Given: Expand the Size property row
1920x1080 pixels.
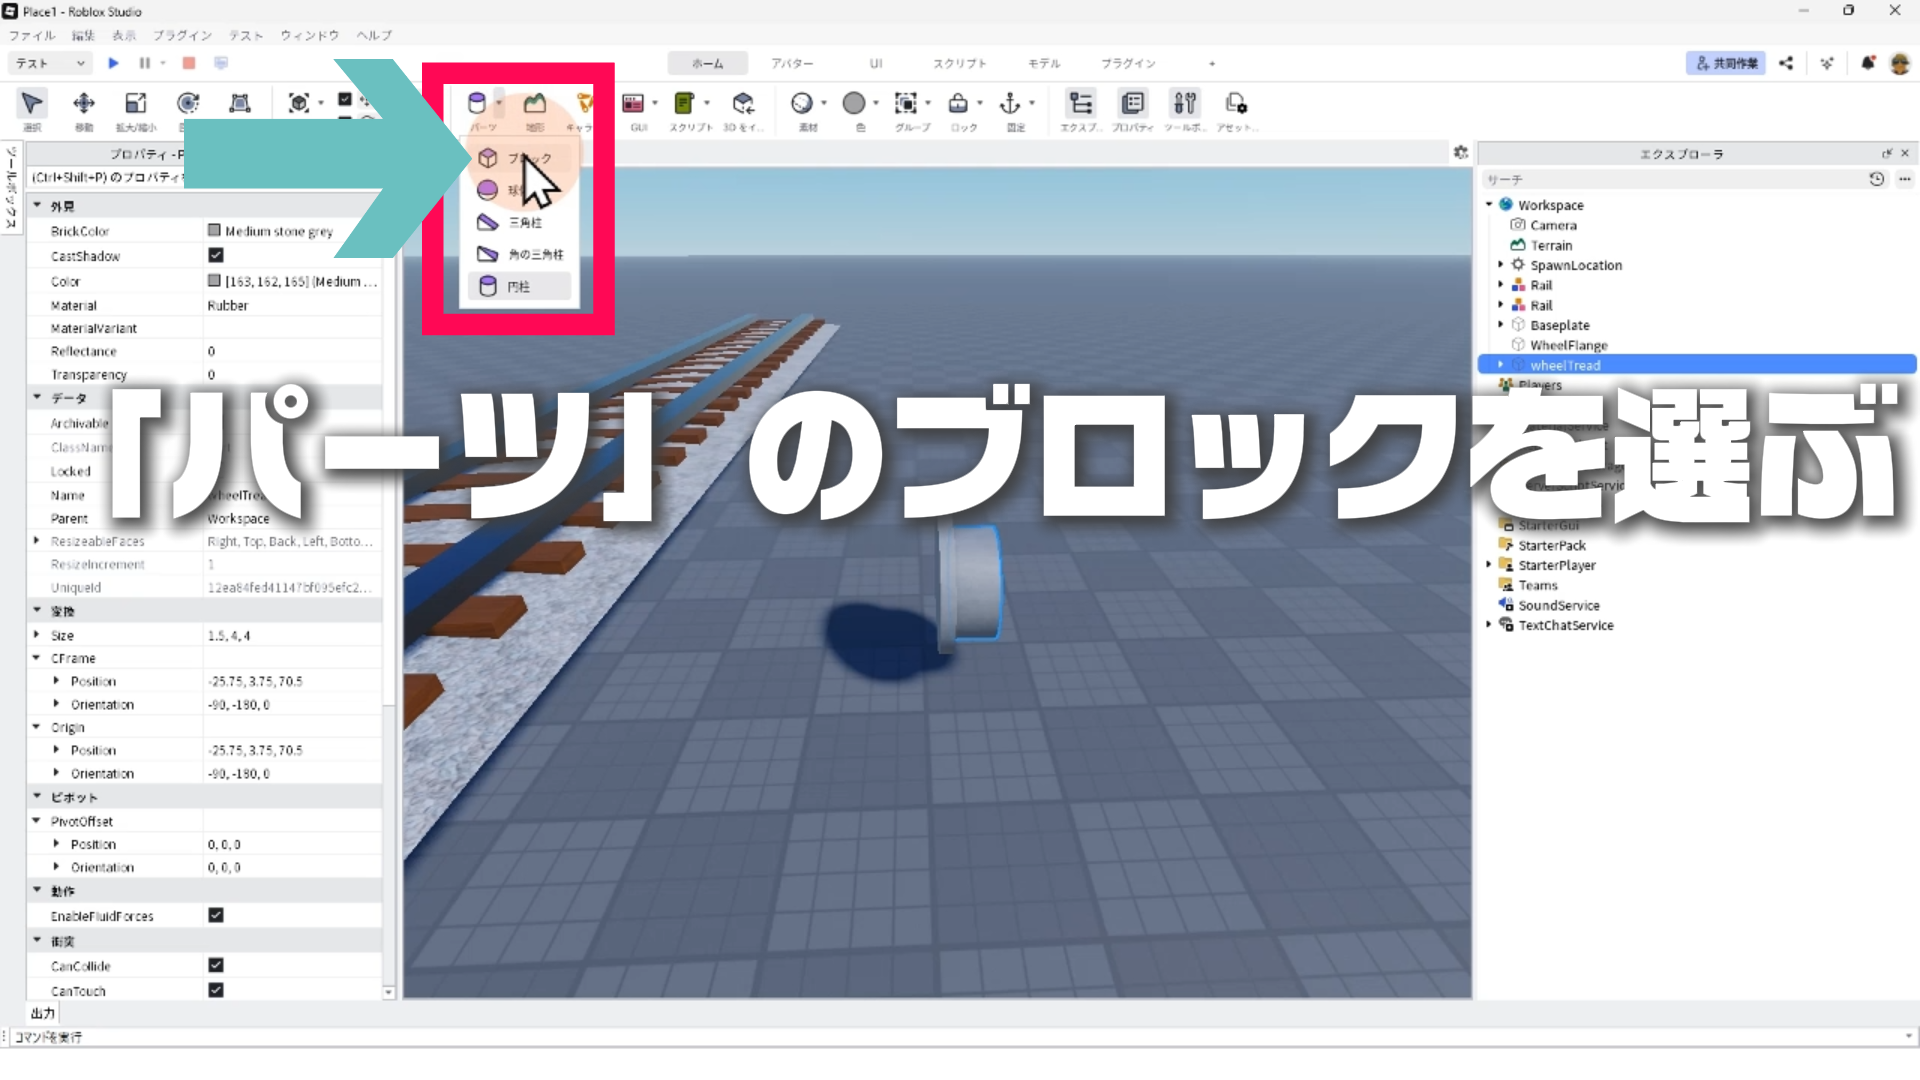Looking at the screenshot, I should [x=37, y=635].
